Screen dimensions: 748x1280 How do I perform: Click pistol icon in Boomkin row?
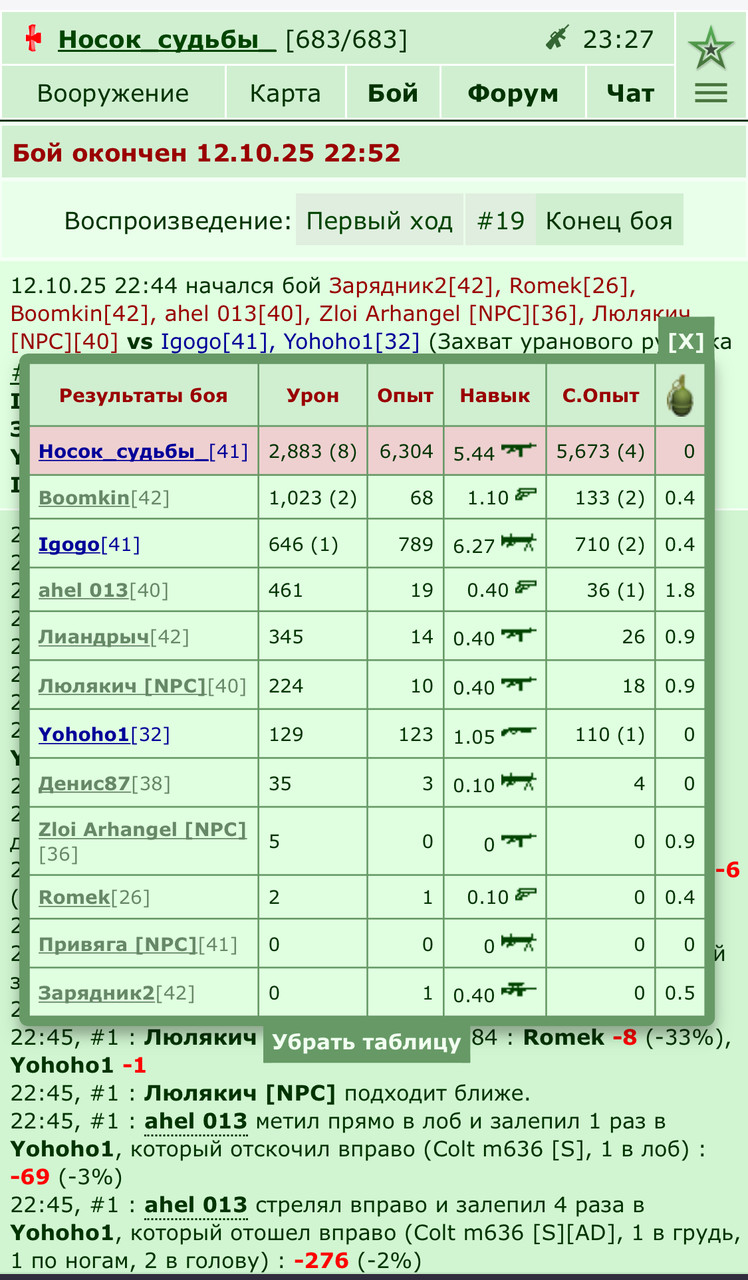click(526, 495)
